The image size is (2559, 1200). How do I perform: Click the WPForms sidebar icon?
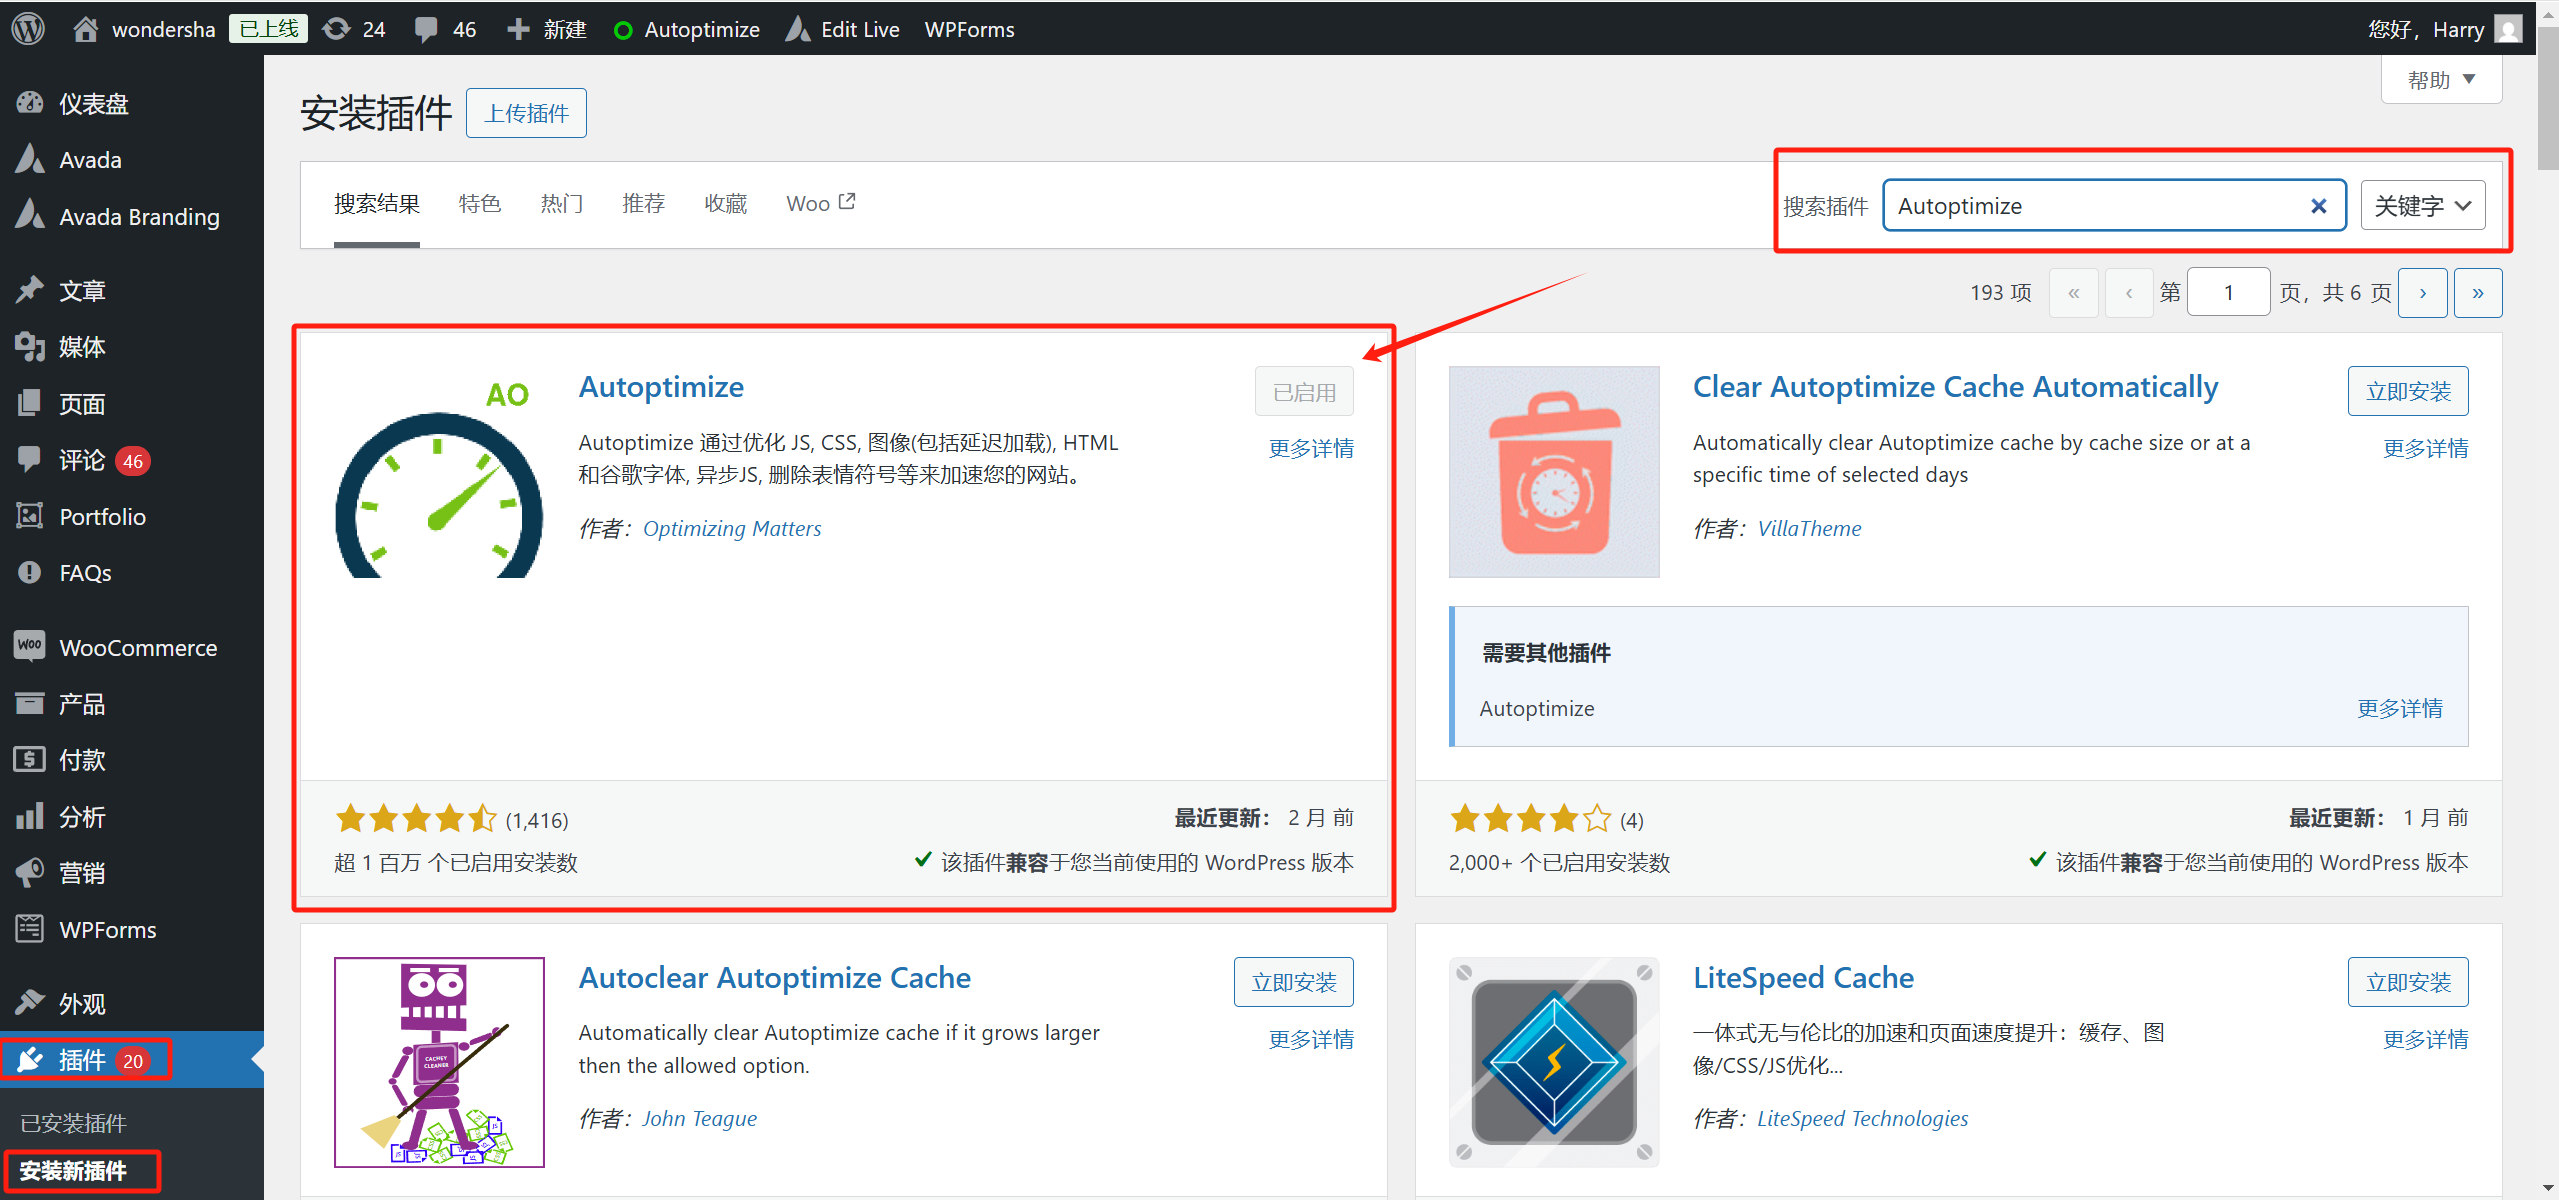30,928
